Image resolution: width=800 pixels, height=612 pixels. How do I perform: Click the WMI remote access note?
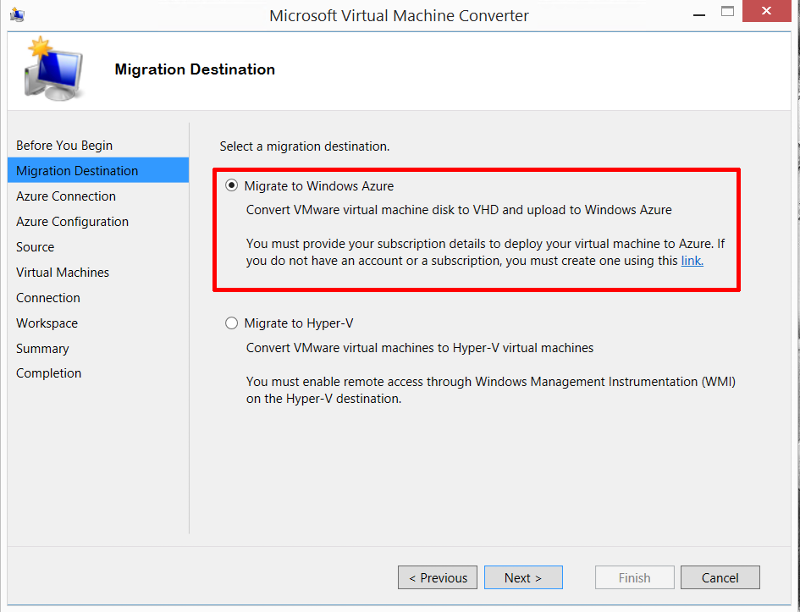(x=491, y=390)
